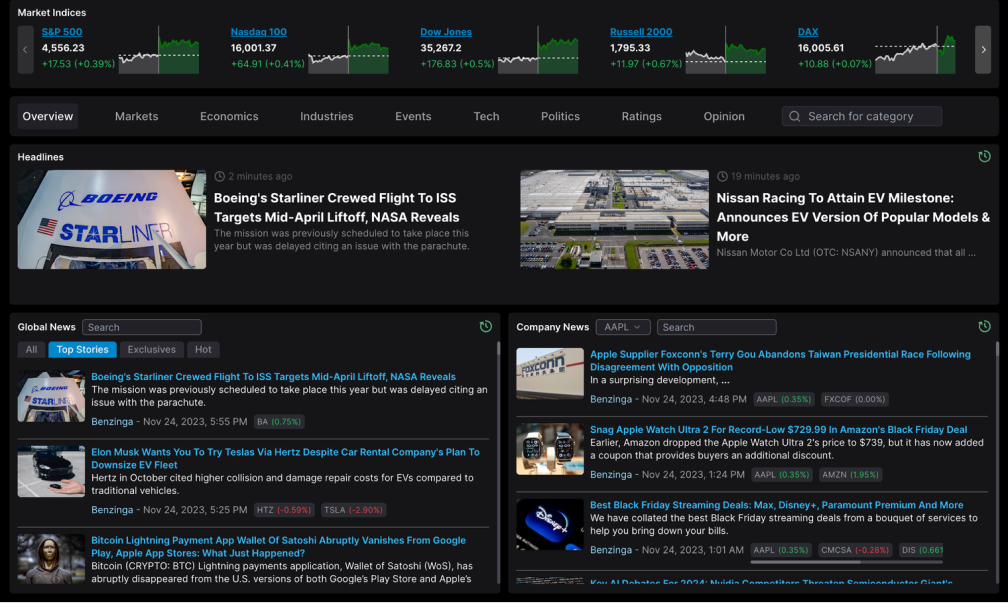The width and height of the screenshot is (1008, 603).
Task: Click the TSLA (-2.90%) ticker tag
Action: tap(354, 510)
